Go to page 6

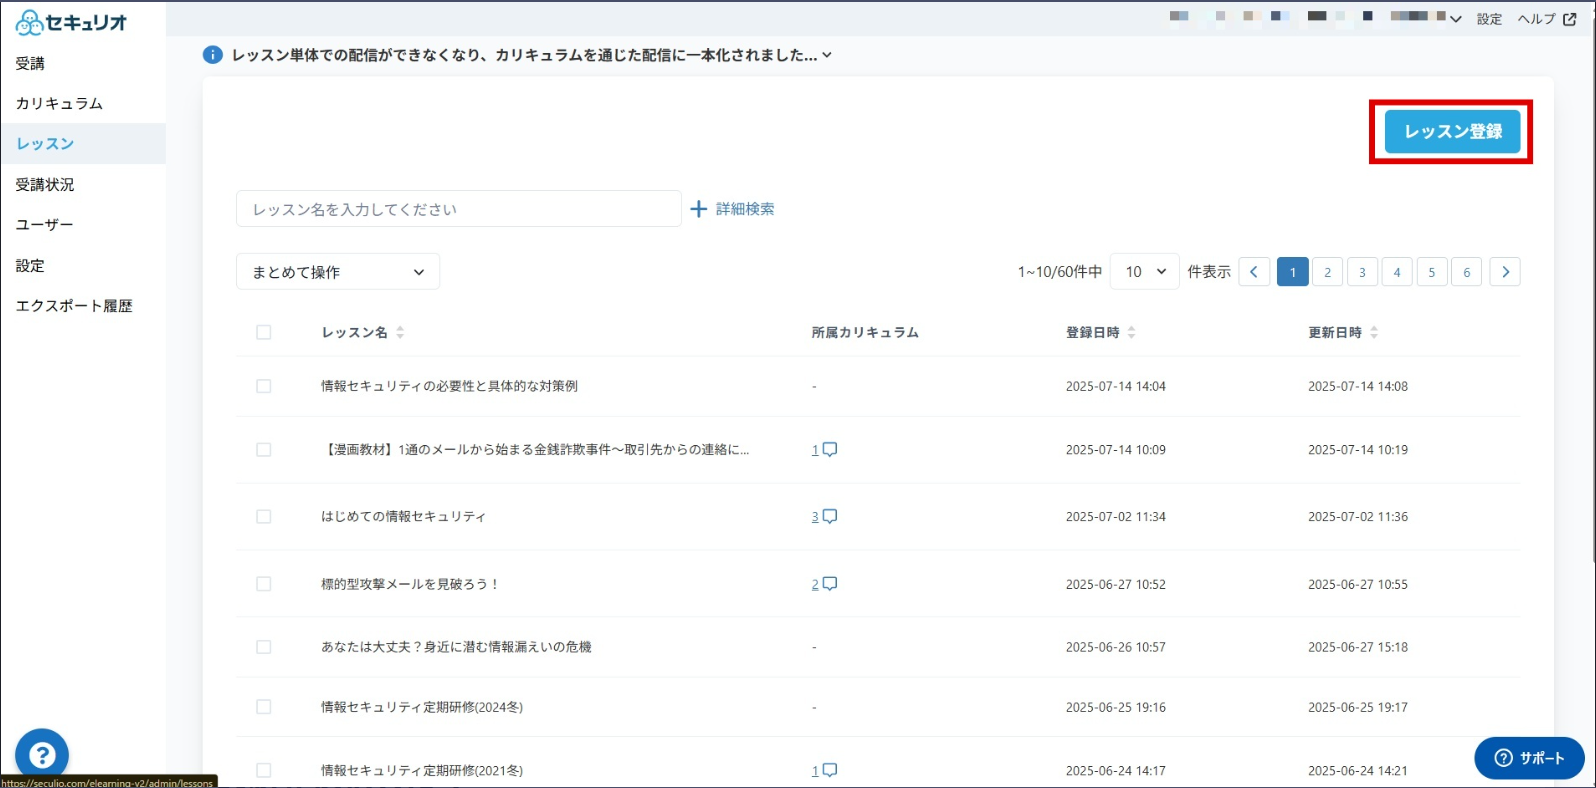coord(1467,272)
